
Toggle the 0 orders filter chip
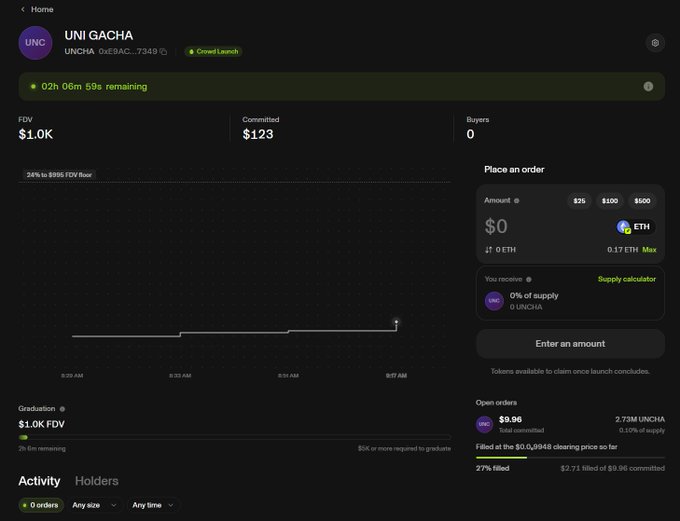click(41, 505)
